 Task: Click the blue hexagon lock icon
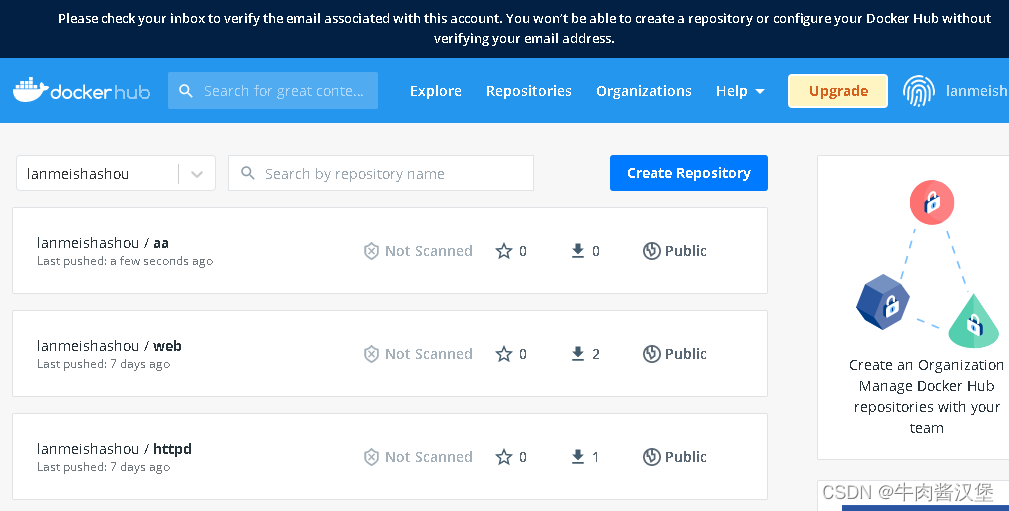pyautogui.click(x=883, y=302)
